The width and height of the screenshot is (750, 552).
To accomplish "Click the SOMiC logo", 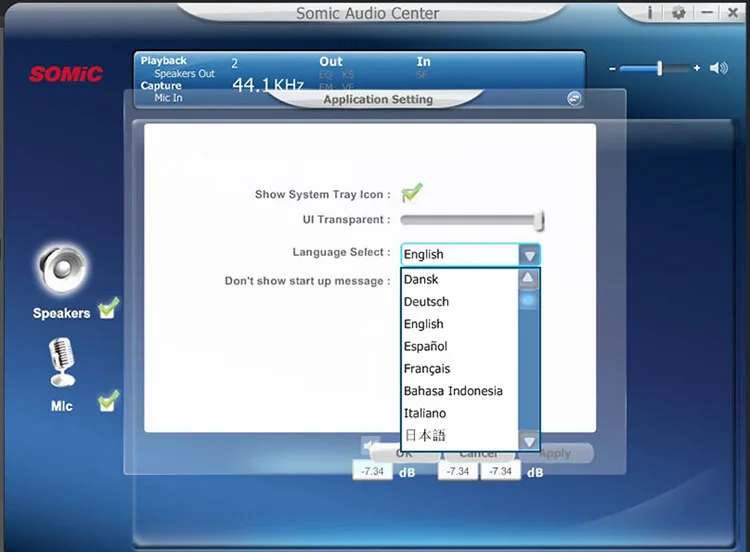I will (x=66, y=74).
